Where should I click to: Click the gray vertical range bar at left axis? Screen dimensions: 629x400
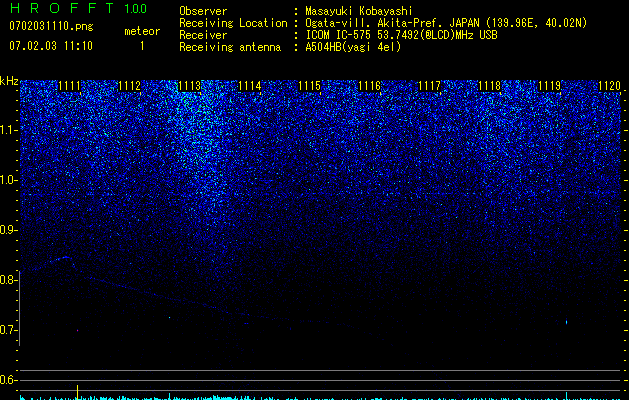(20, 308)
